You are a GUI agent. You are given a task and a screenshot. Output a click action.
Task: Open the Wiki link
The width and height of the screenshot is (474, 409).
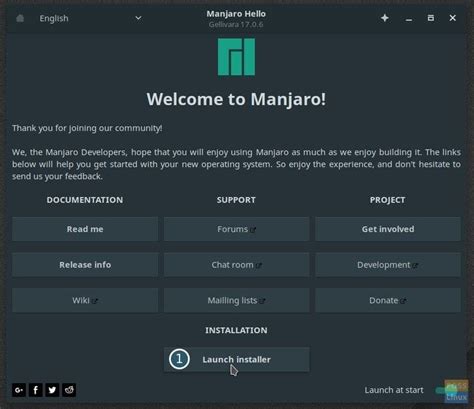click(85, 300)
